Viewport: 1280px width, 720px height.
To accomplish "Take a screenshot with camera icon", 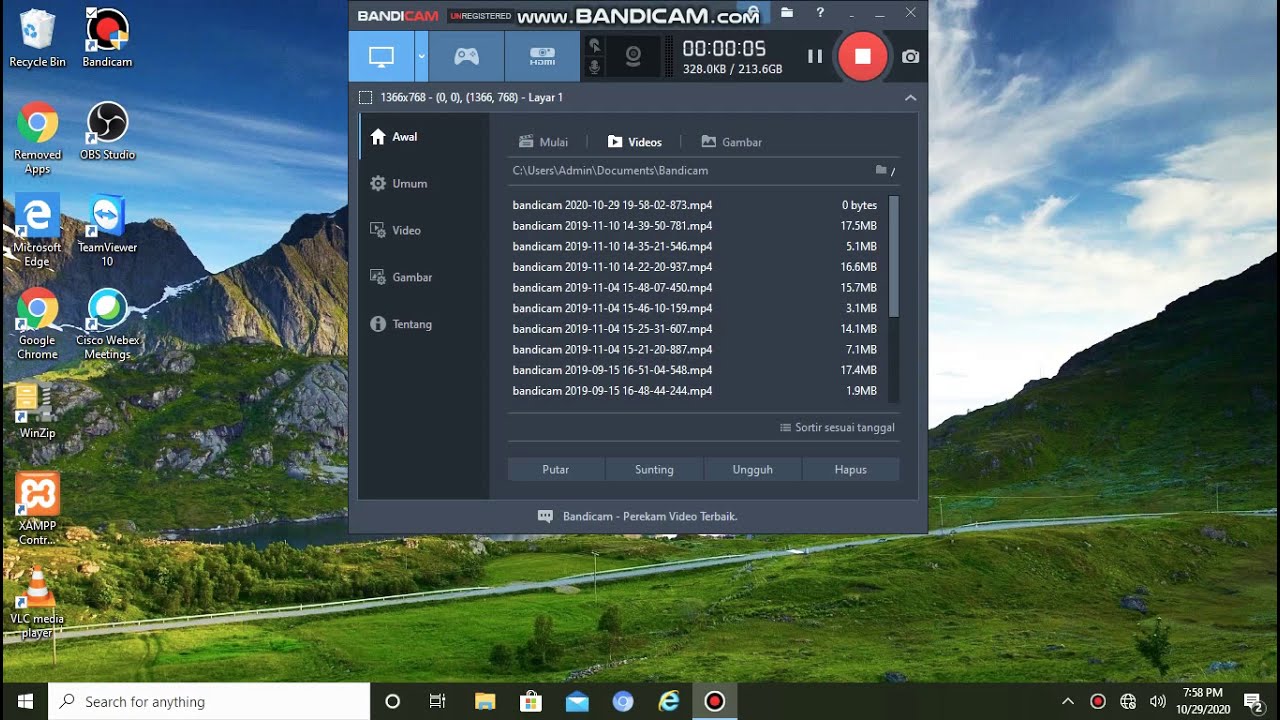I will coord(910,57).
